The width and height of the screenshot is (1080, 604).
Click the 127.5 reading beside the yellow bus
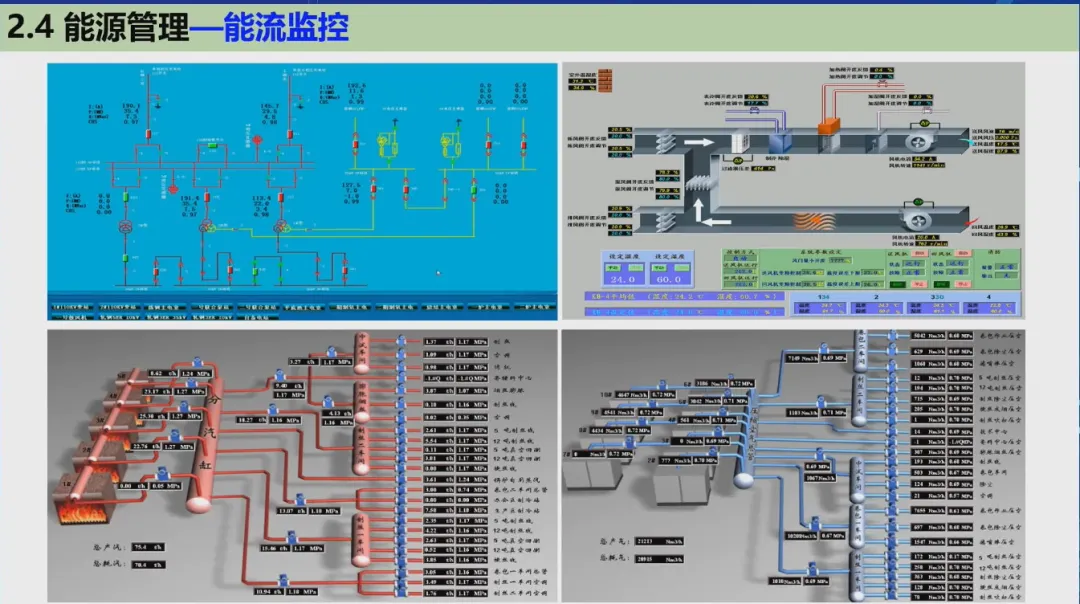click(351, 185)
